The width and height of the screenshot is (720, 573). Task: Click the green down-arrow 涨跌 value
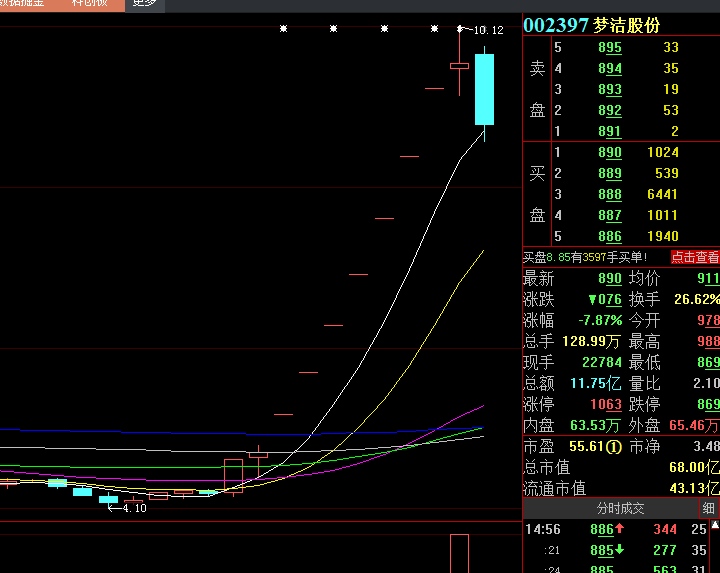(604, 300)
